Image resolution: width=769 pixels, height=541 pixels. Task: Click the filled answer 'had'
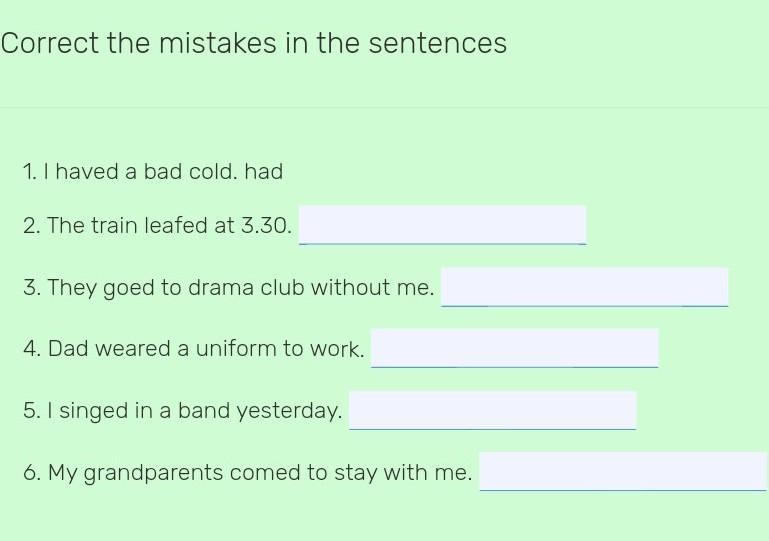(x=264, y=172)
